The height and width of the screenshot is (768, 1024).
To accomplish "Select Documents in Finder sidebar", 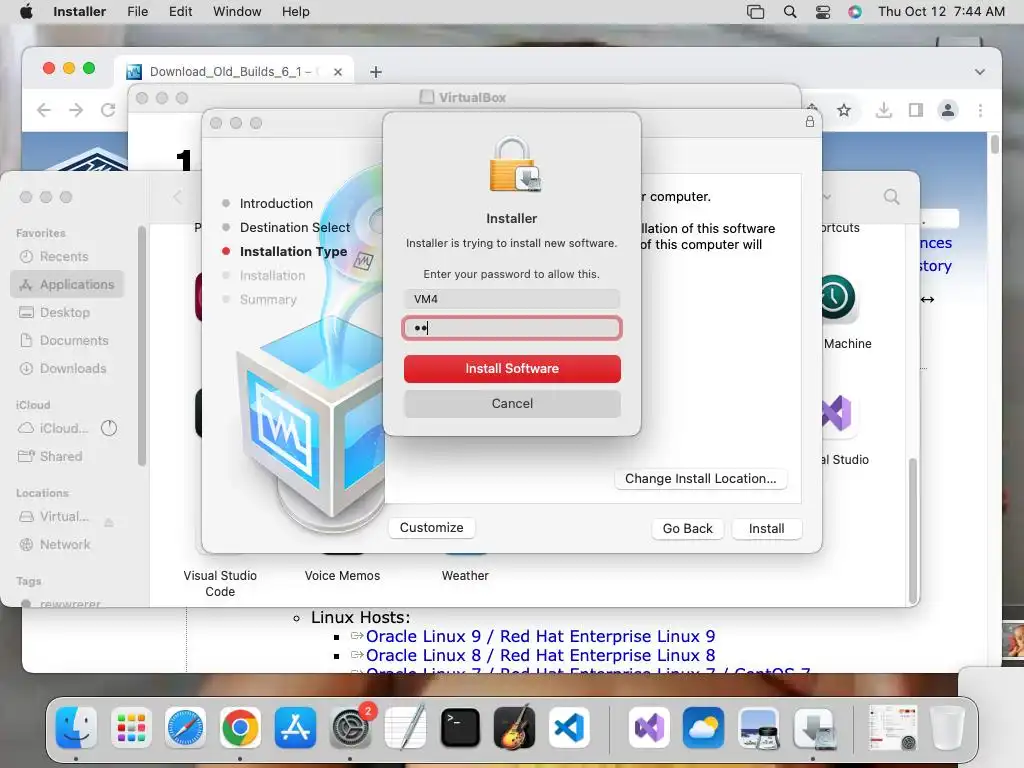I will [x=67, y=340].
